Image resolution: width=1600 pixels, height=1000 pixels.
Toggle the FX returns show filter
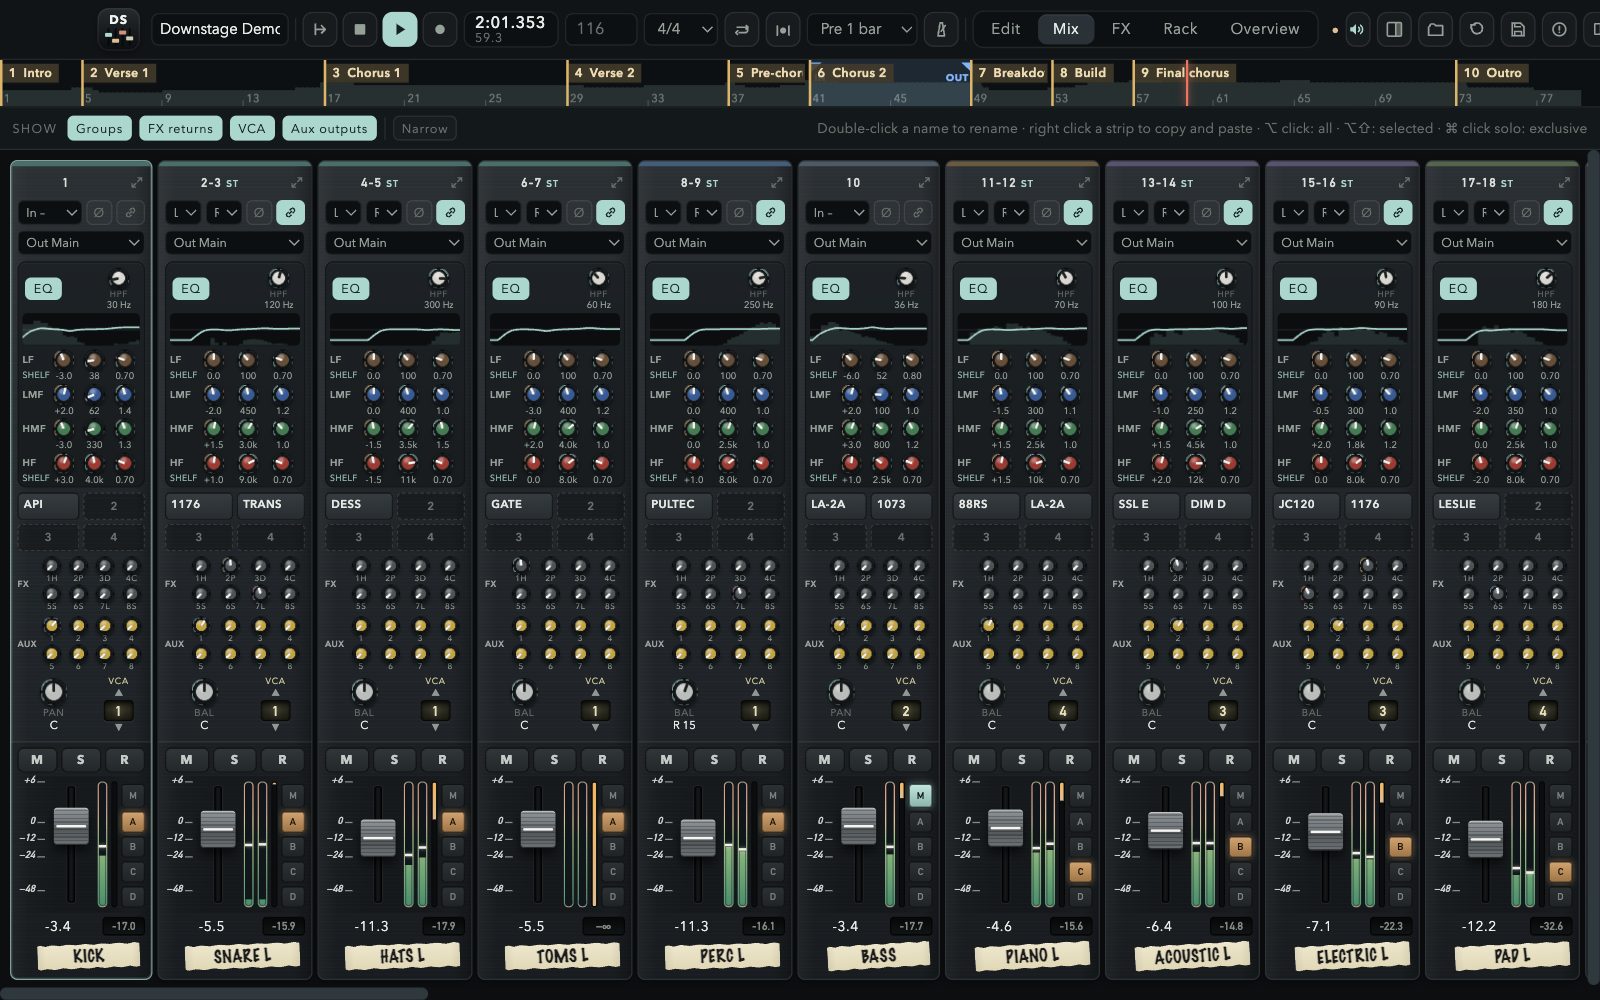pos(180,128)
